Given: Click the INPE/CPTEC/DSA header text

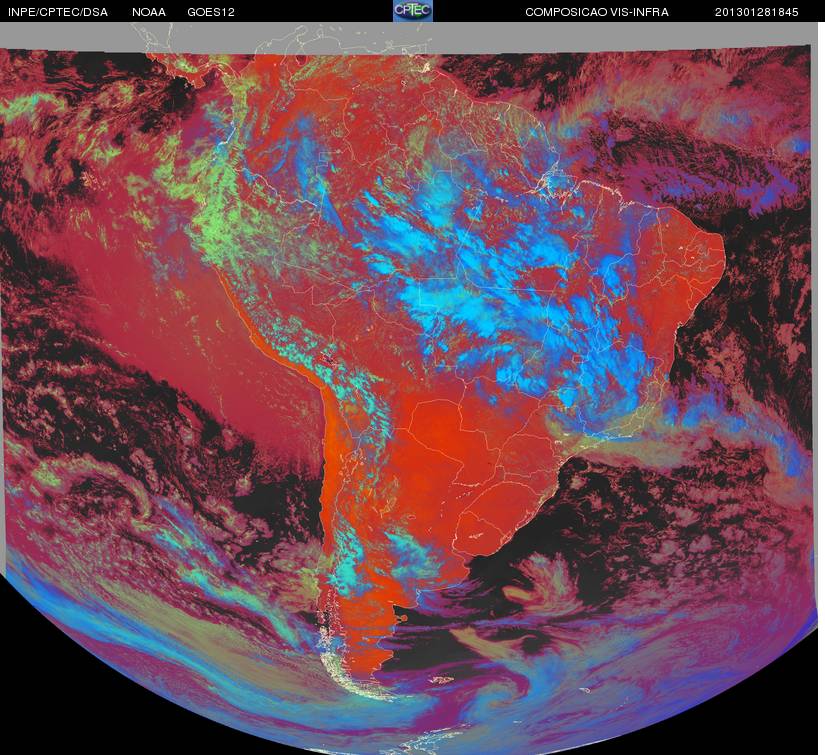Looking at the screenshot, I should coord(58,12).
